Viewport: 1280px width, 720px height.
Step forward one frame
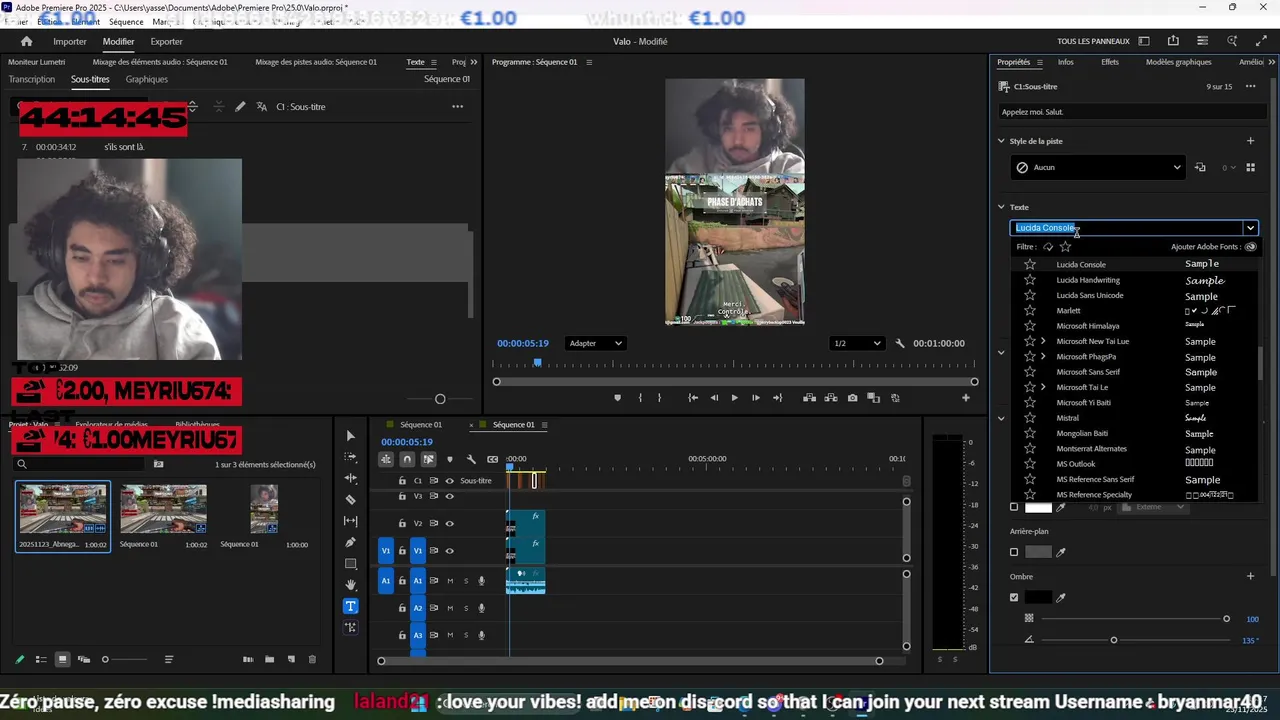pos(755,398)
